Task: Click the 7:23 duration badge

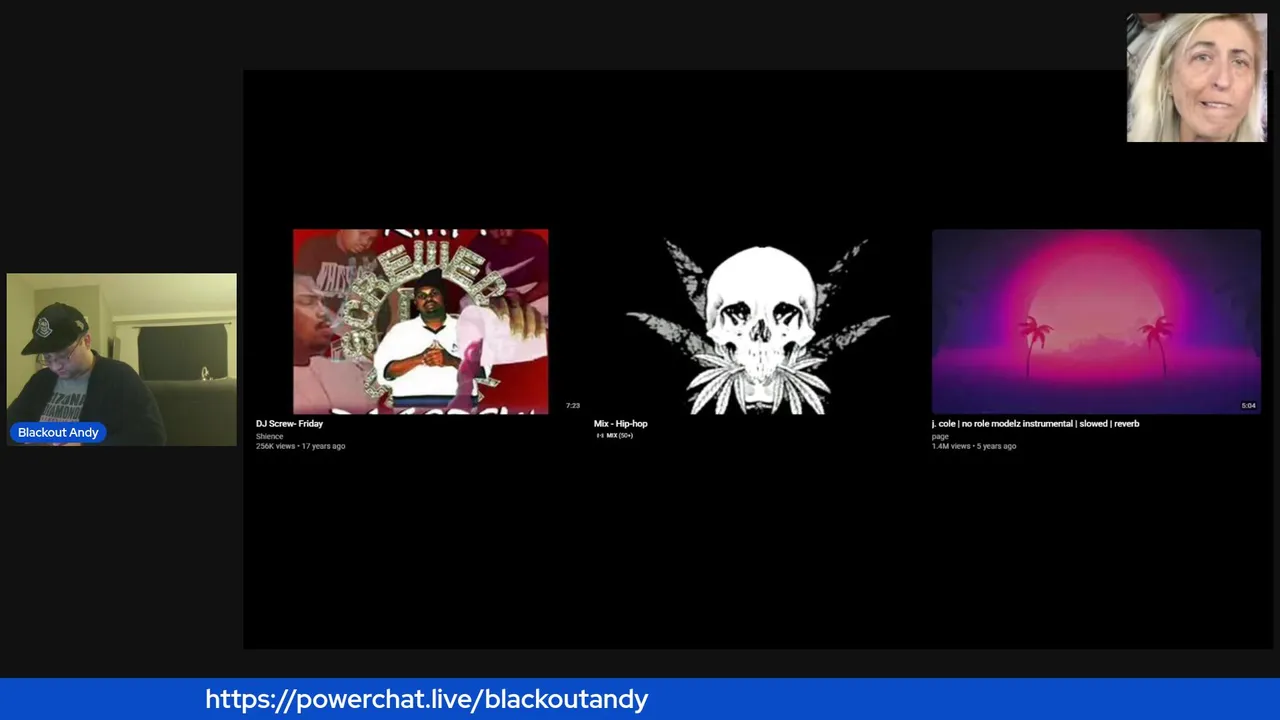Action: click(x=573, y=406)
